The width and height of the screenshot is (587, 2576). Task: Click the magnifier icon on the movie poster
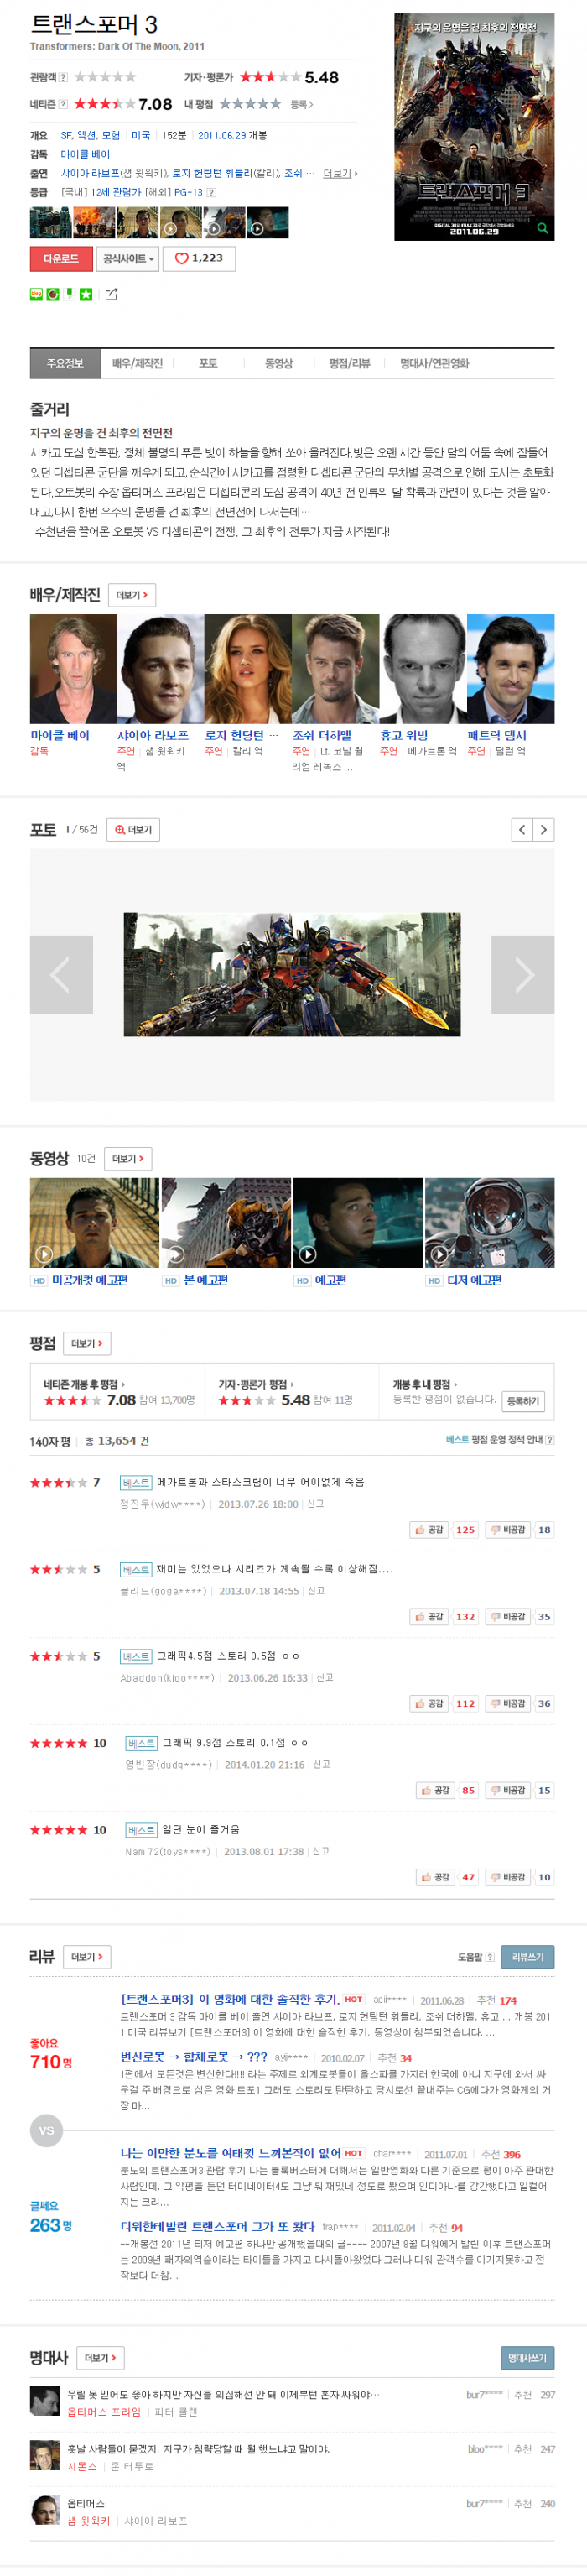tap(542, 228)
